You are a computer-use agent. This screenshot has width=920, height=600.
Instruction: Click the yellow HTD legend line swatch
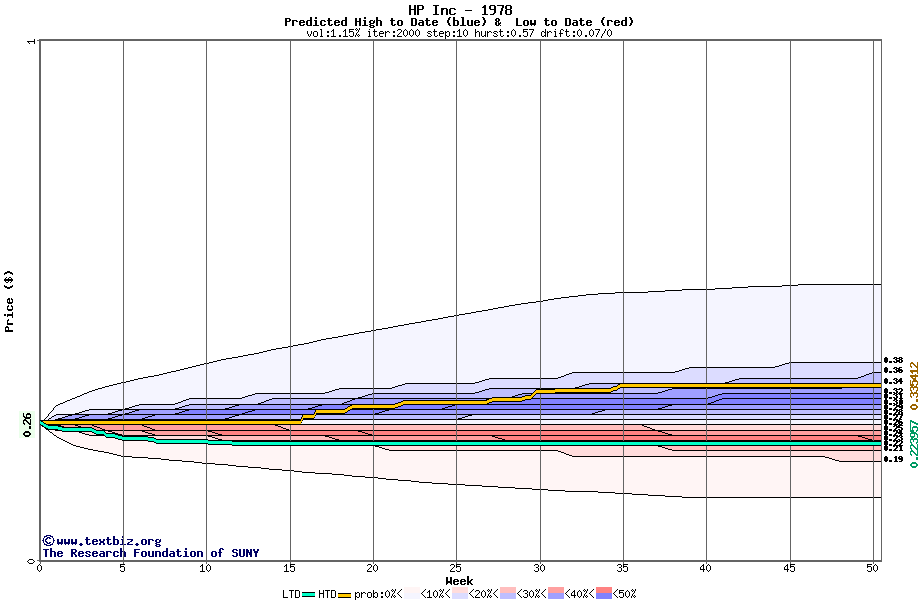(x=344, y=595)
